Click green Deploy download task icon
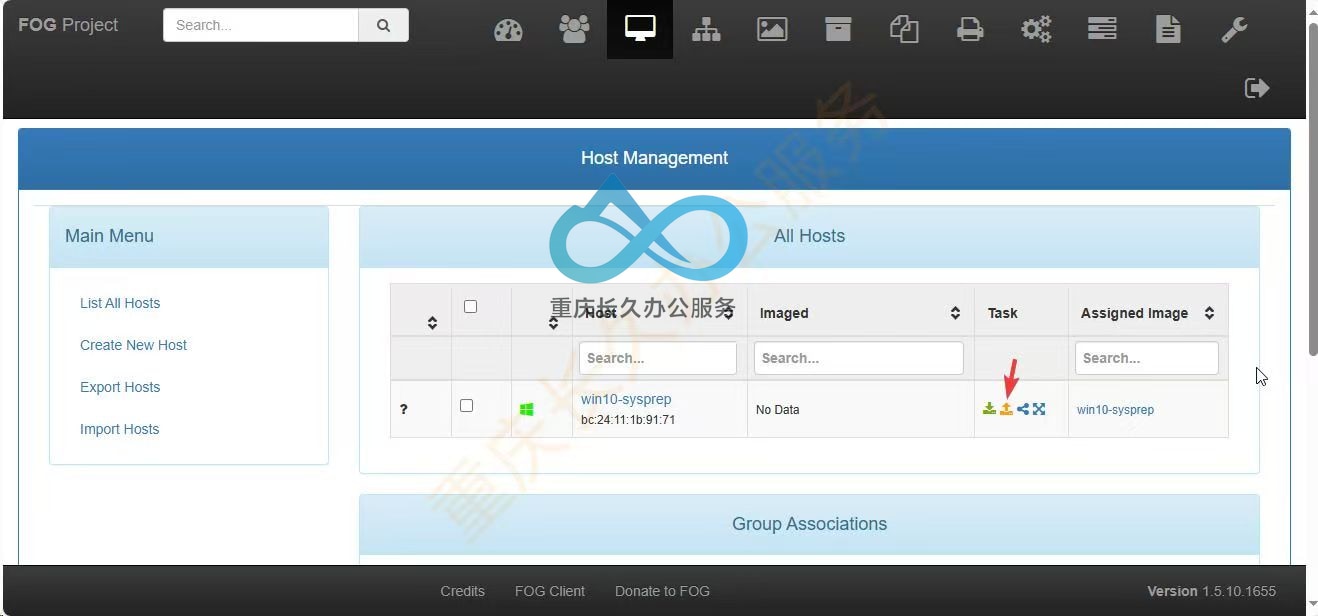Screen dimensions: 1318x616 tap(989, 409)
